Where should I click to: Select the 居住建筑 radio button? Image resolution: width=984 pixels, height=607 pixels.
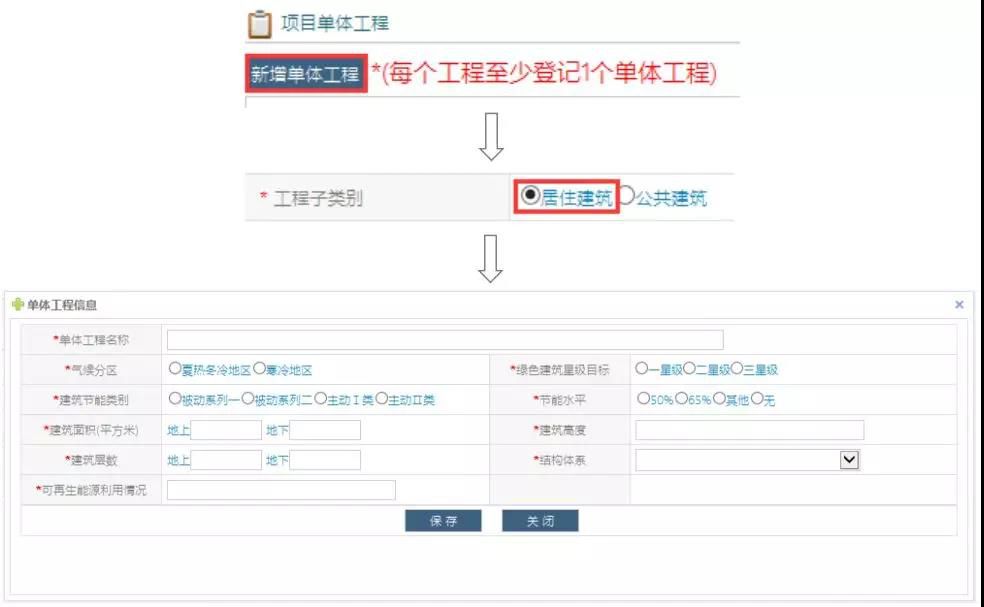[530, 195]
